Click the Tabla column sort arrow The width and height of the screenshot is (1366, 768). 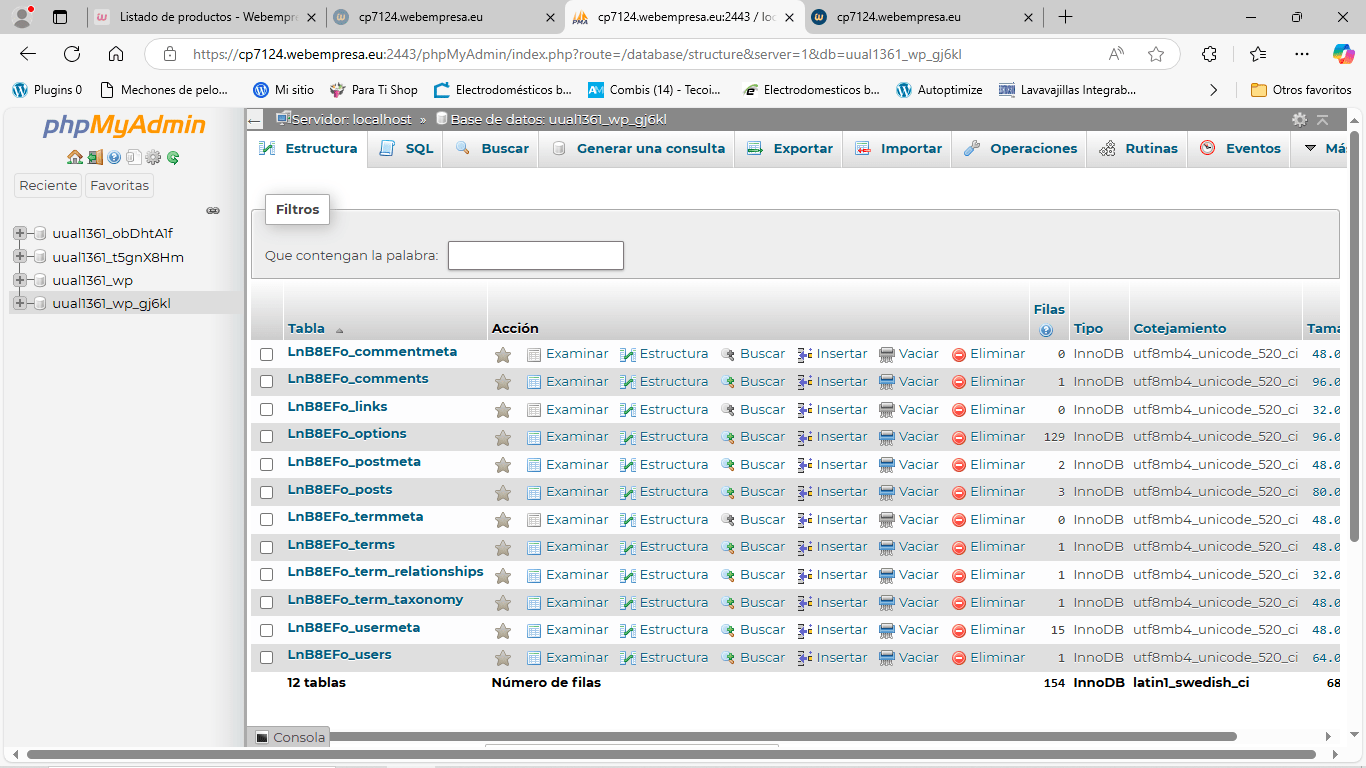pyautogui.click(x=339, y=330)
